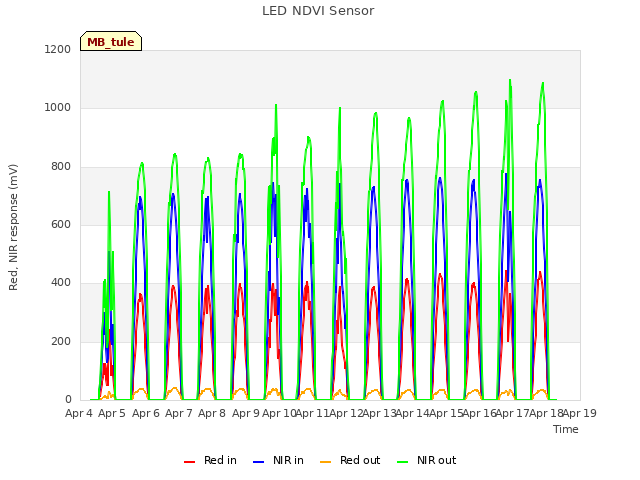Click the 0 y-axis tick label

coord(68,400)
